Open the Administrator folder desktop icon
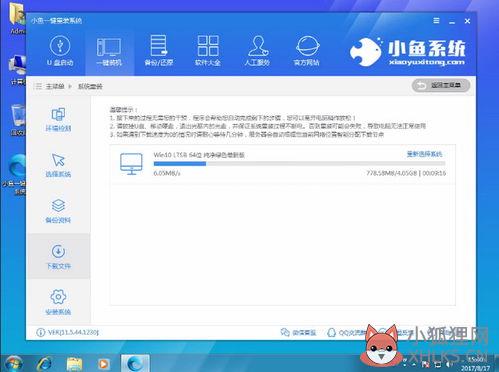This screenshot has height=372, width=499. click(x=17, y=18)
